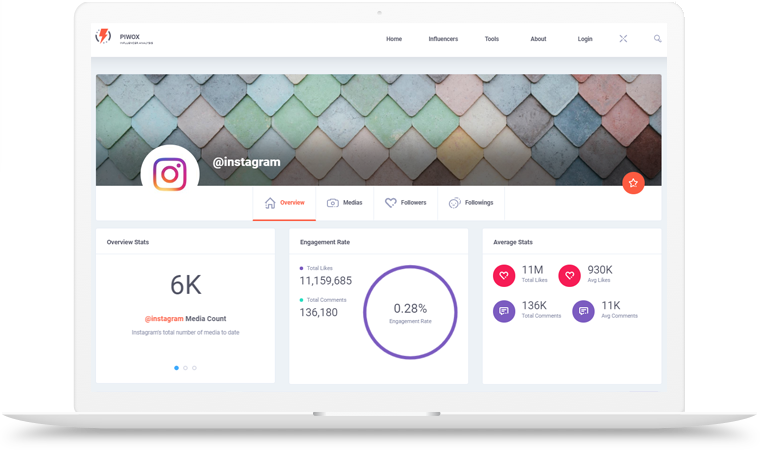Select the first carousel dot indicator
The image size is (760, 450).
click(x=177, y=368)
